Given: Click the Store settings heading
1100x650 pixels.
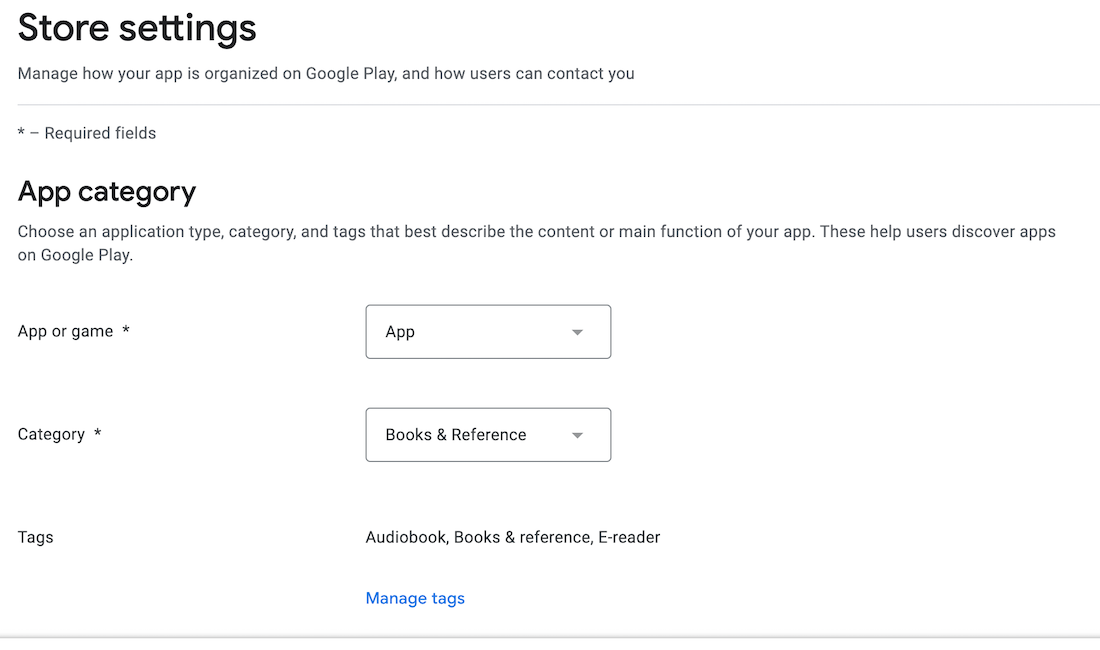Looking at the screenshot, I should [x=137, y=28].
